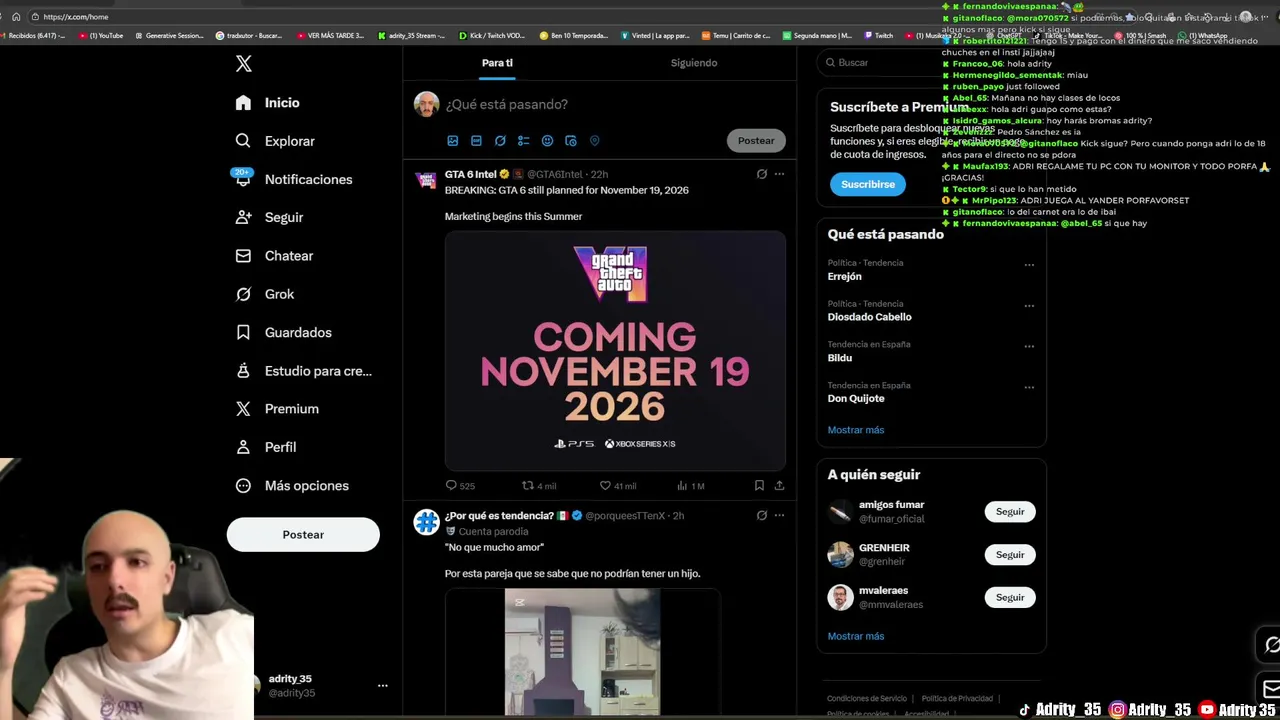Switch to the Siguiendo tab
1280x720 pixels.
coord(694,63)
